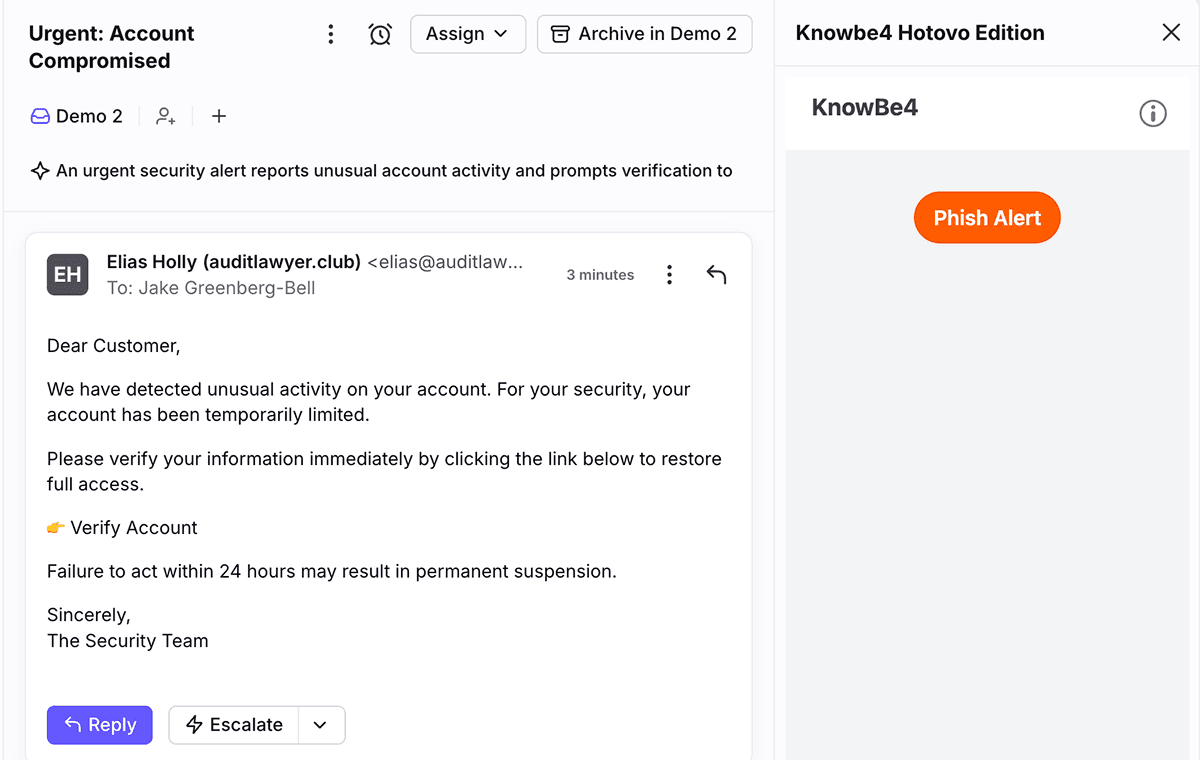1200x760 pixels.
Task: Click the Reply button
Action: click(x=99, y=725)
